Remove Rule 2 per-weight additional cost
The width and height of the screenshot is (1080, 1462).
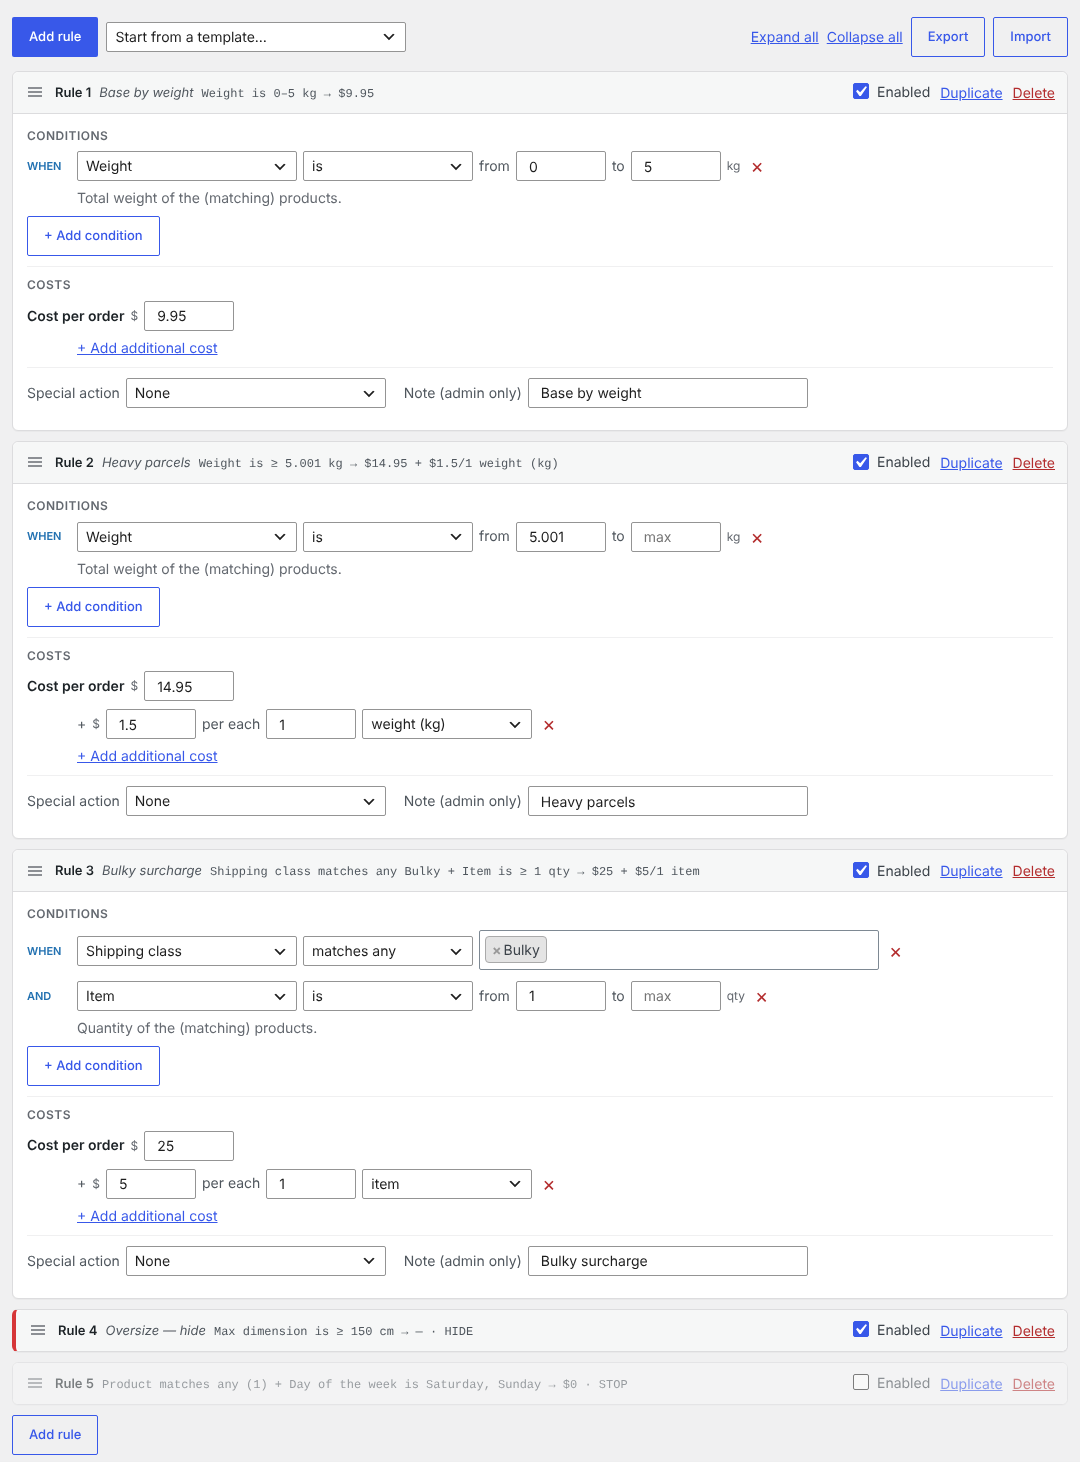[548, 725]
